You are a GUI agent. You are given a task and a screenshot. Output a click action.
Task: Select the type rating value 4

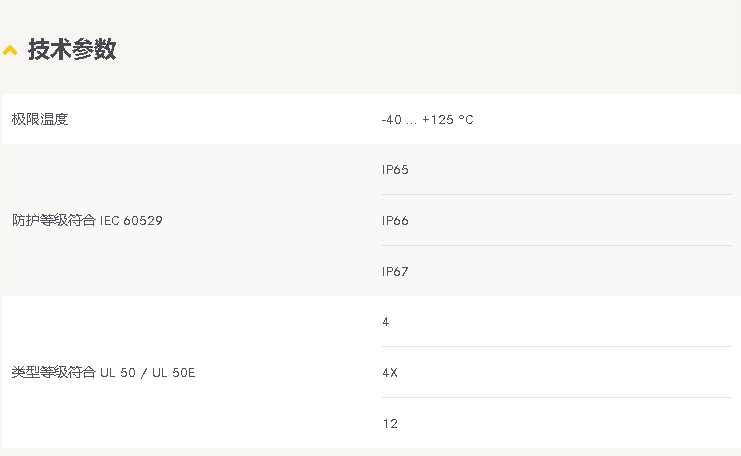click(x=386, y=322)
